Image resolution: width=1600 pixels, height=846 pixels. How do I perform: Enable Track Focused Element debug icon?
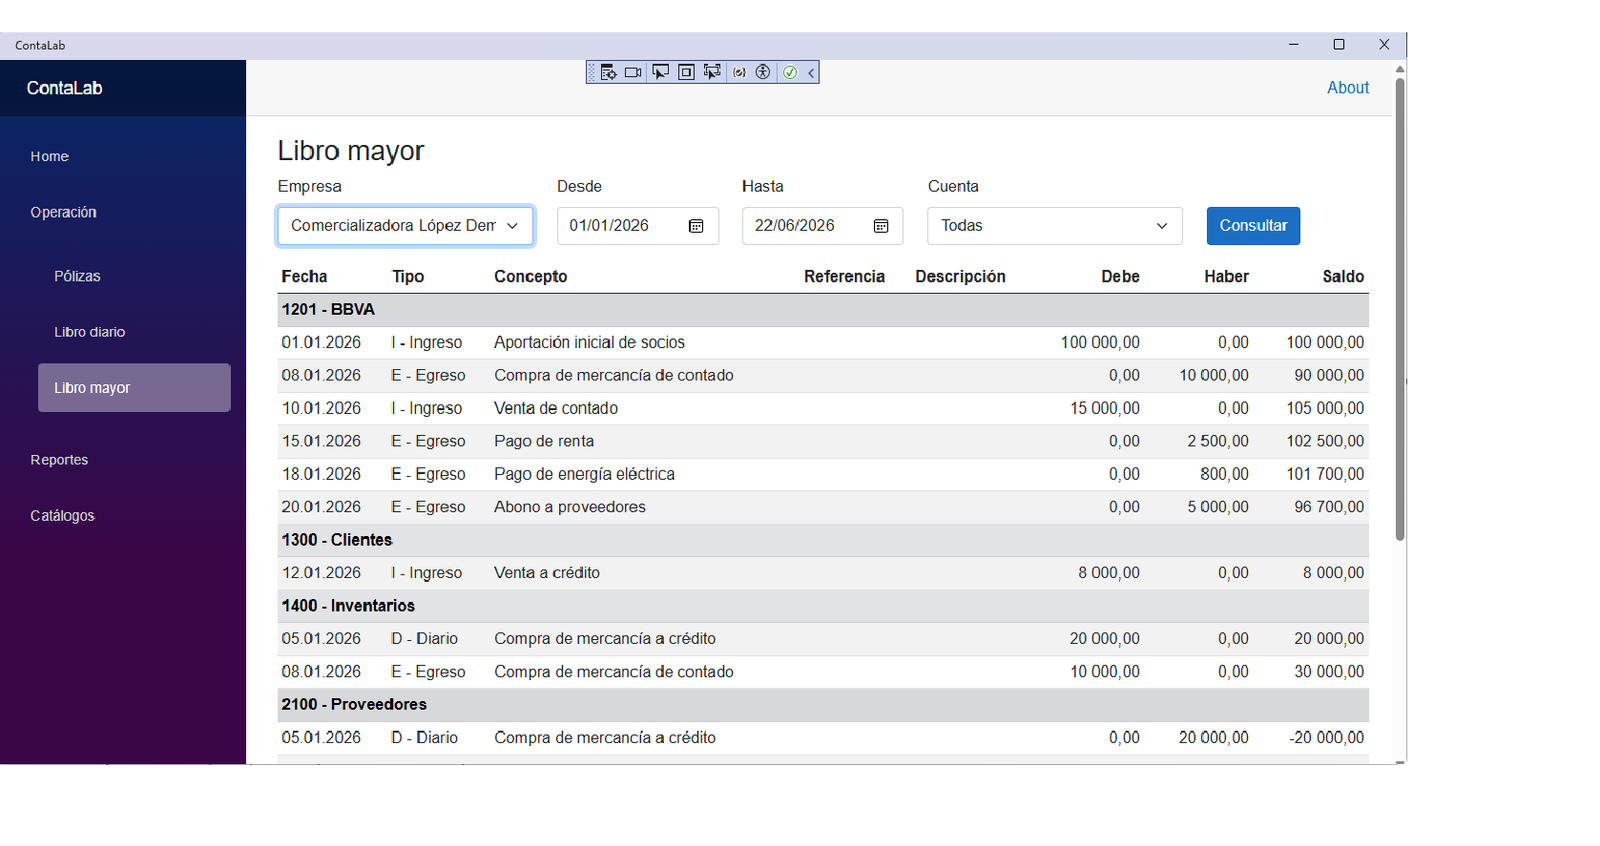(x=712, y=72)
